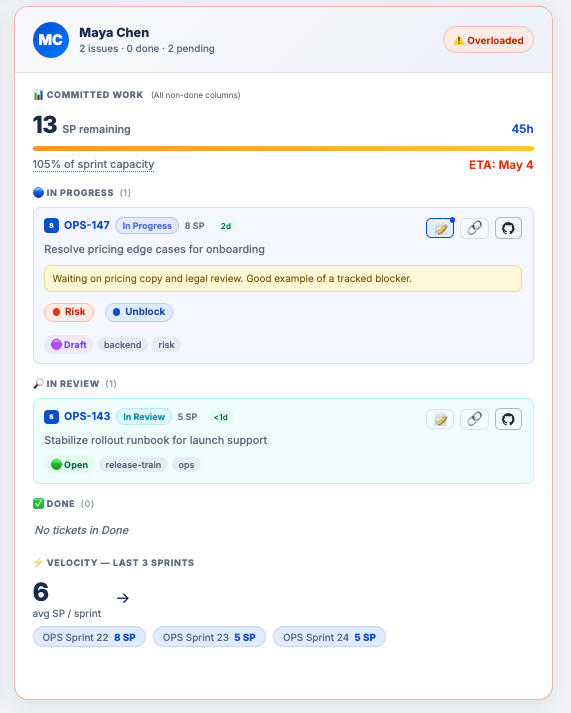Select the ops label tag
This screenshot has height=713, width=571.
point(186,465)
